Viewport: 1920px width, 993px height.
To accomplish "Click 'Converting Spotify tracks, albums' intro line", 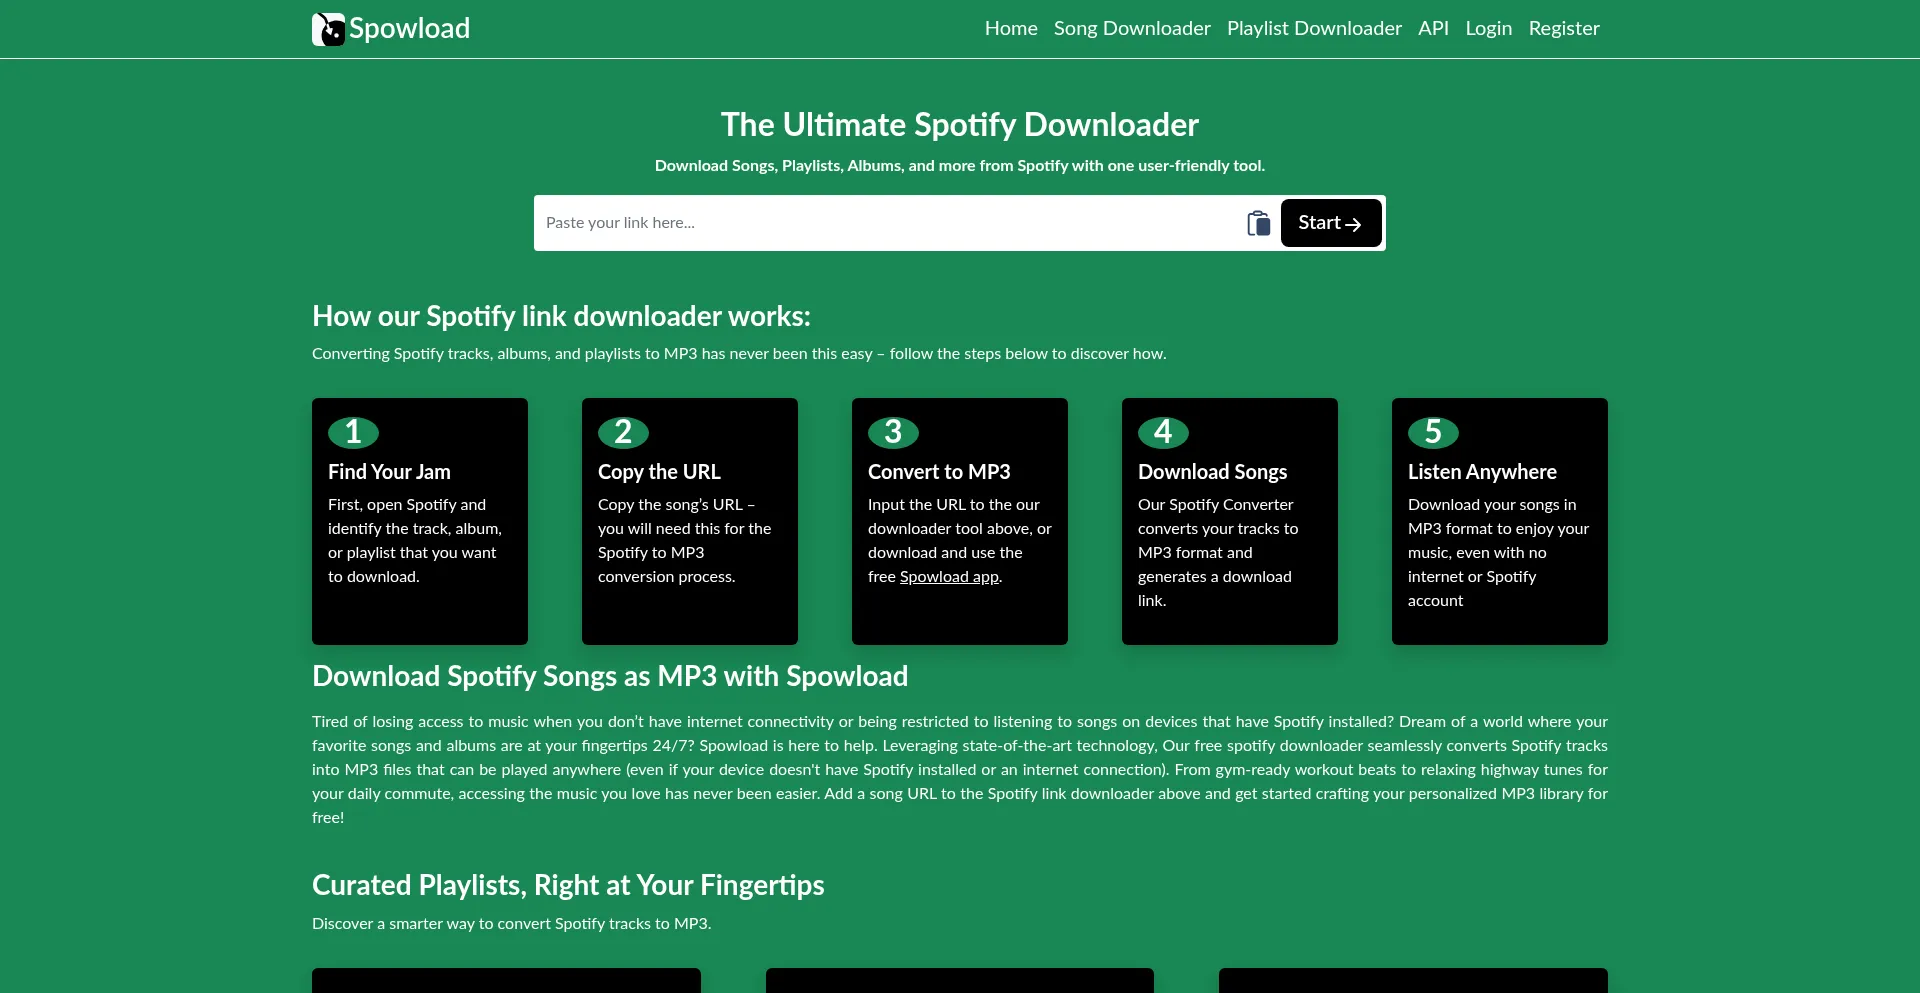I will pos(739,354).
